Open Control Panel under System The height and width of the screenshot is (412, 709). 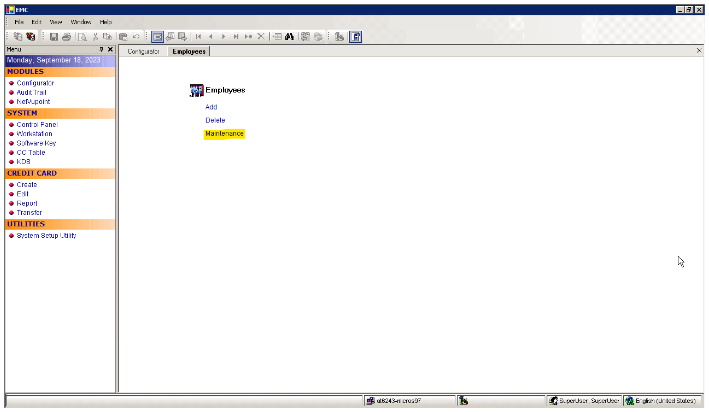pyautogui.click(x=37, y=124)
